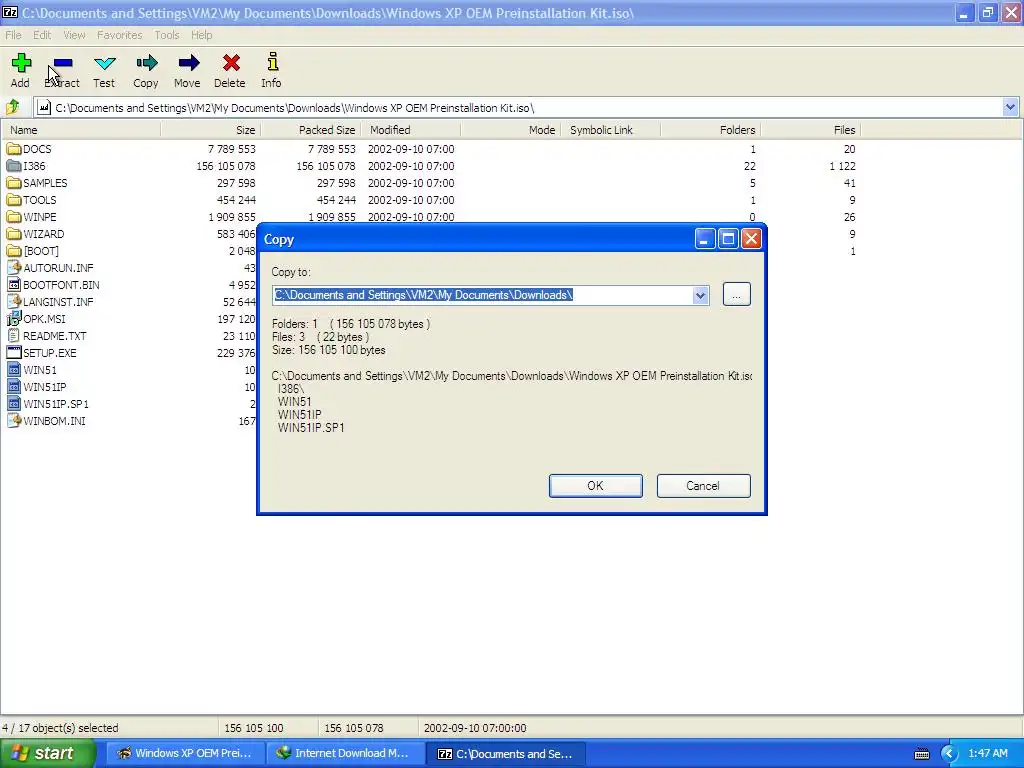Open the Info toolbar icon
The width and height of the screenshot is (1024, 768).
(x=272, y=62)
